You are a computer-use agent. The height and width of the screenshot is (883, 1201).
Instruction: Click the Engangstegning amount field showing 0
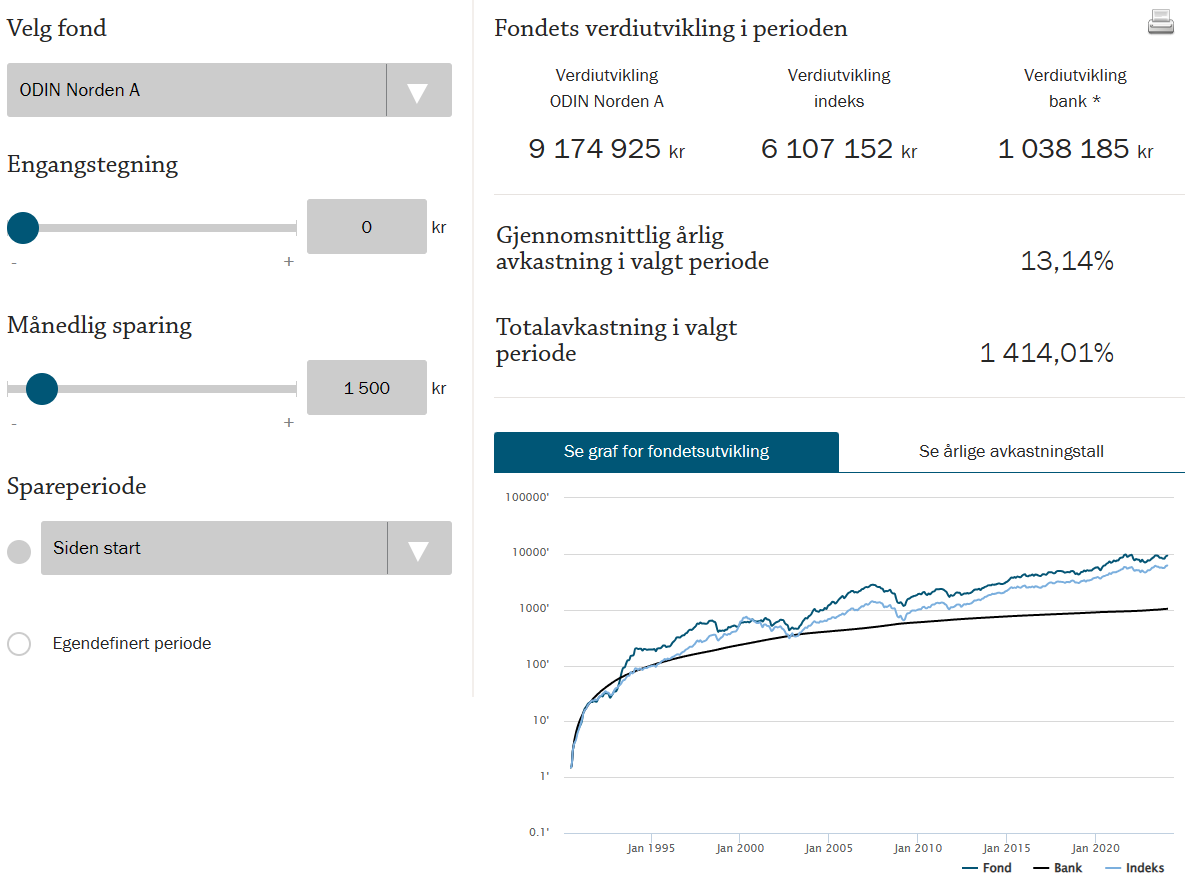[x=367, y=227]
